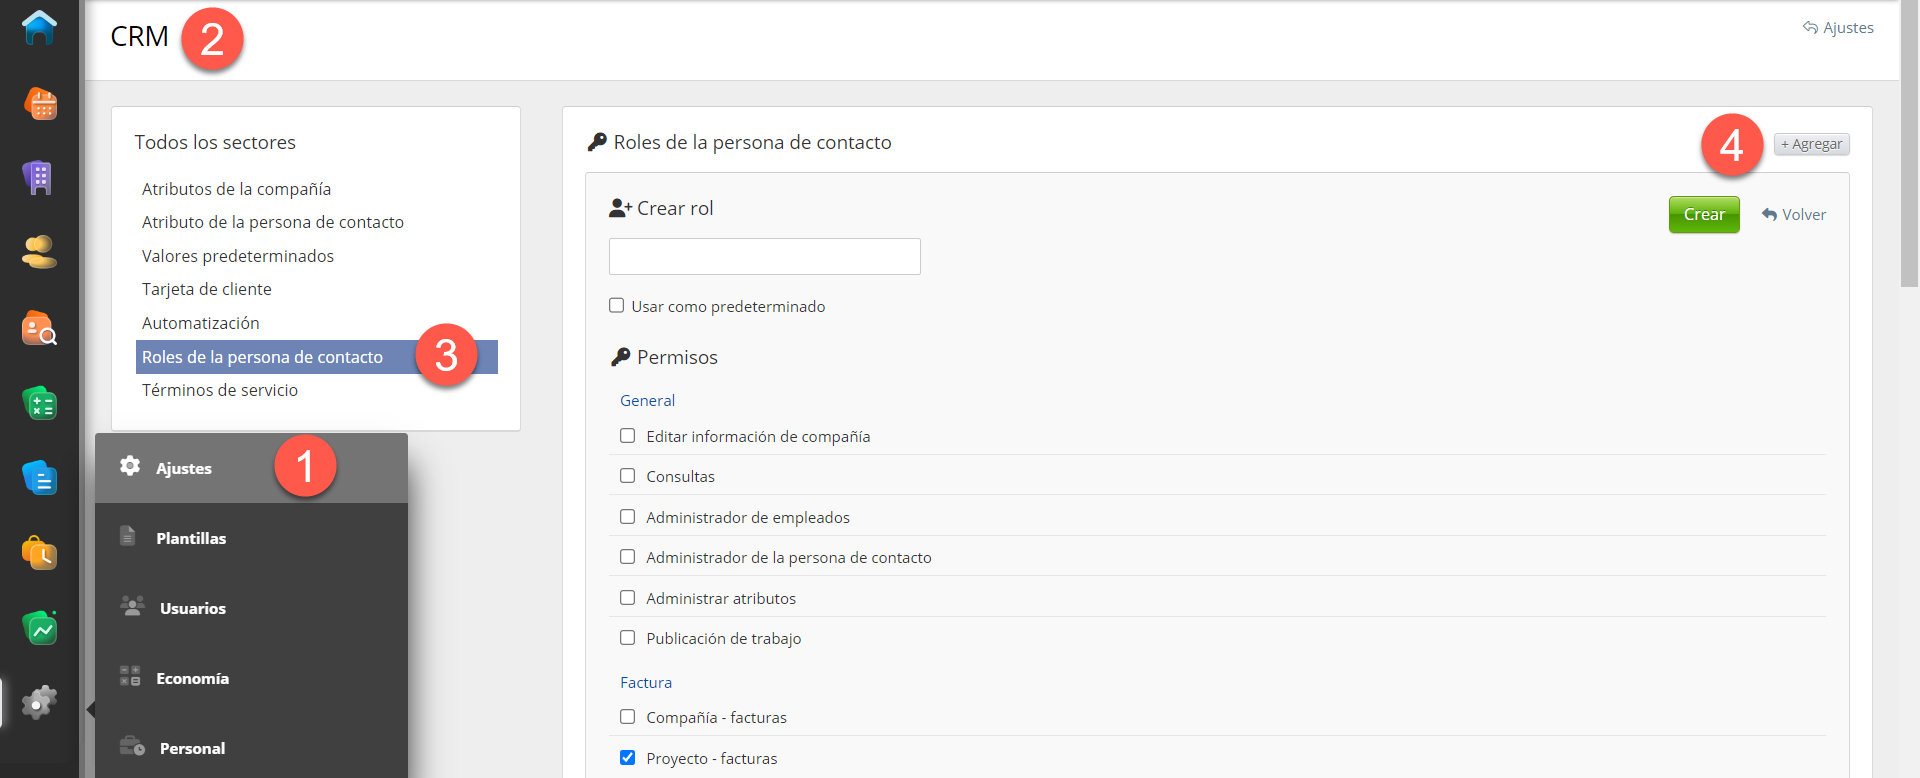Tick the Consultas permission checkbox

click(x=628, y=476)
